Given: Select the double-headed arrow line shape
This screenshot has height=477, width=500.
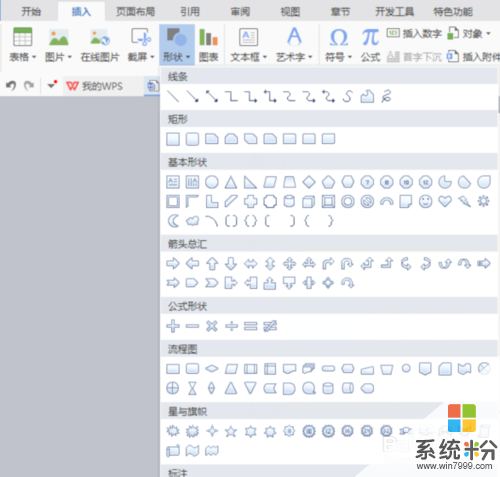Looking at the screenshot, I should (x=212, y=96).
